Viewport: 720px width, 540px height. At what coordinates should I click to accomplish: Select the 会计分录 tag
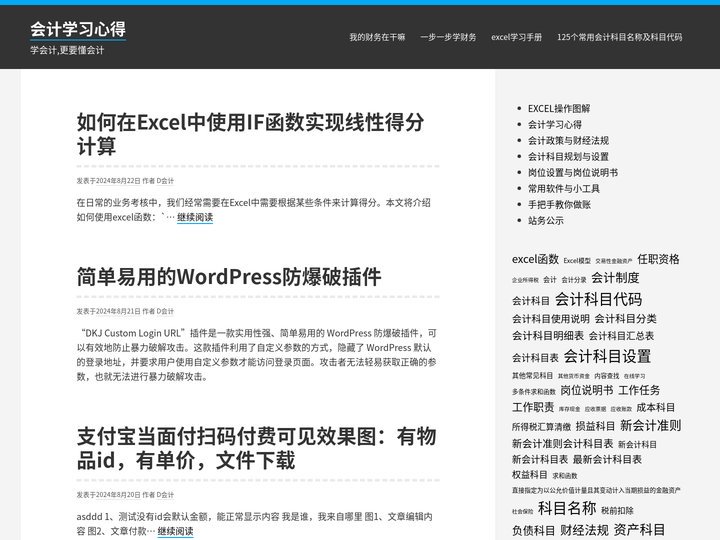pyautogui.click(x=574, y=280)
